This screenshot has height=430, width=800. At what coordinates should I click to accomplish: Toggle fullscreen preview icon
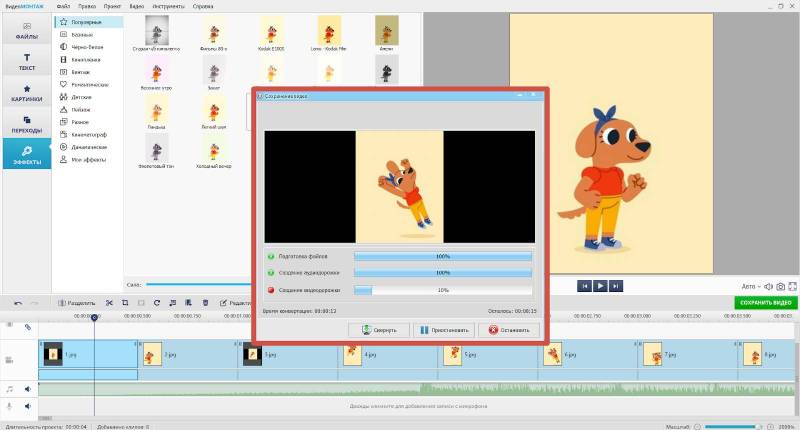(792, 287)
